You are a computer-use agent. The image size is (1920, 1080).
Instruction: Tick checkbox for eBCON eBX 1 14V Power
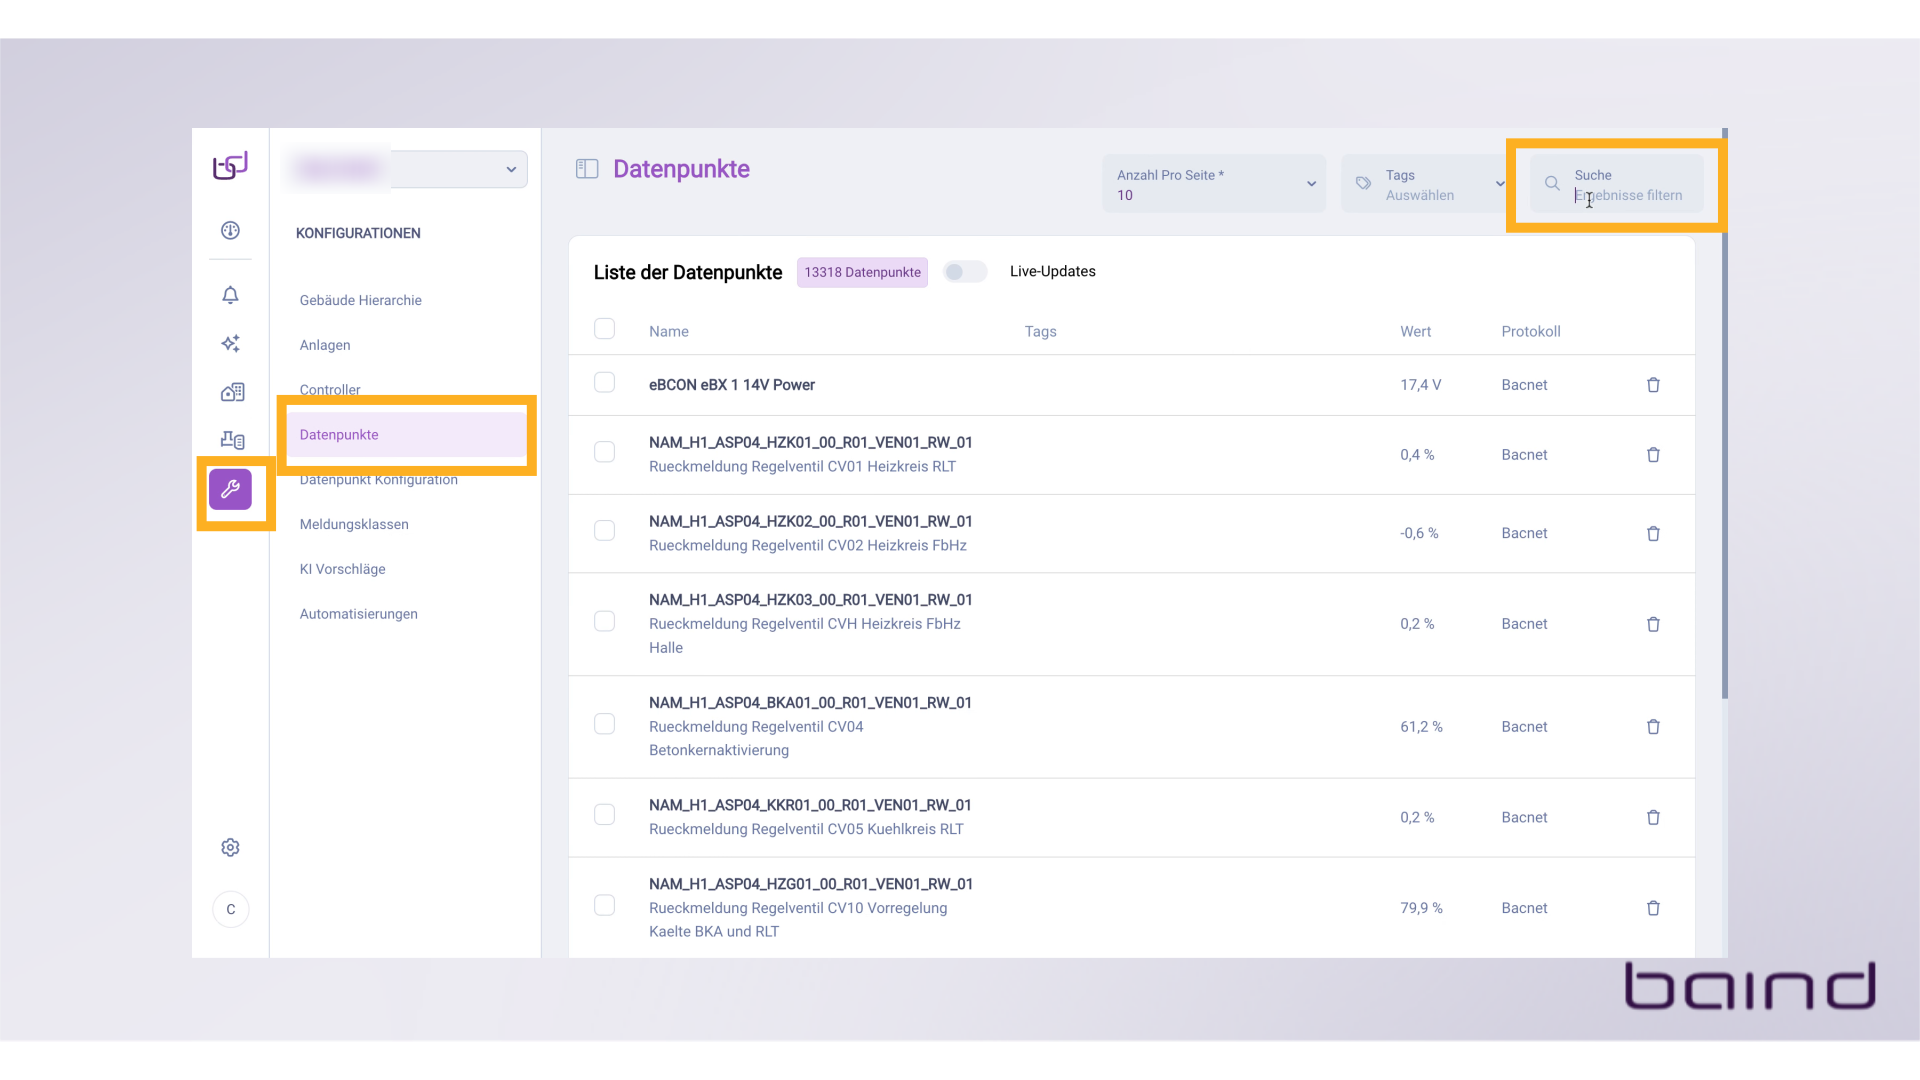click(x=604, y=383)
